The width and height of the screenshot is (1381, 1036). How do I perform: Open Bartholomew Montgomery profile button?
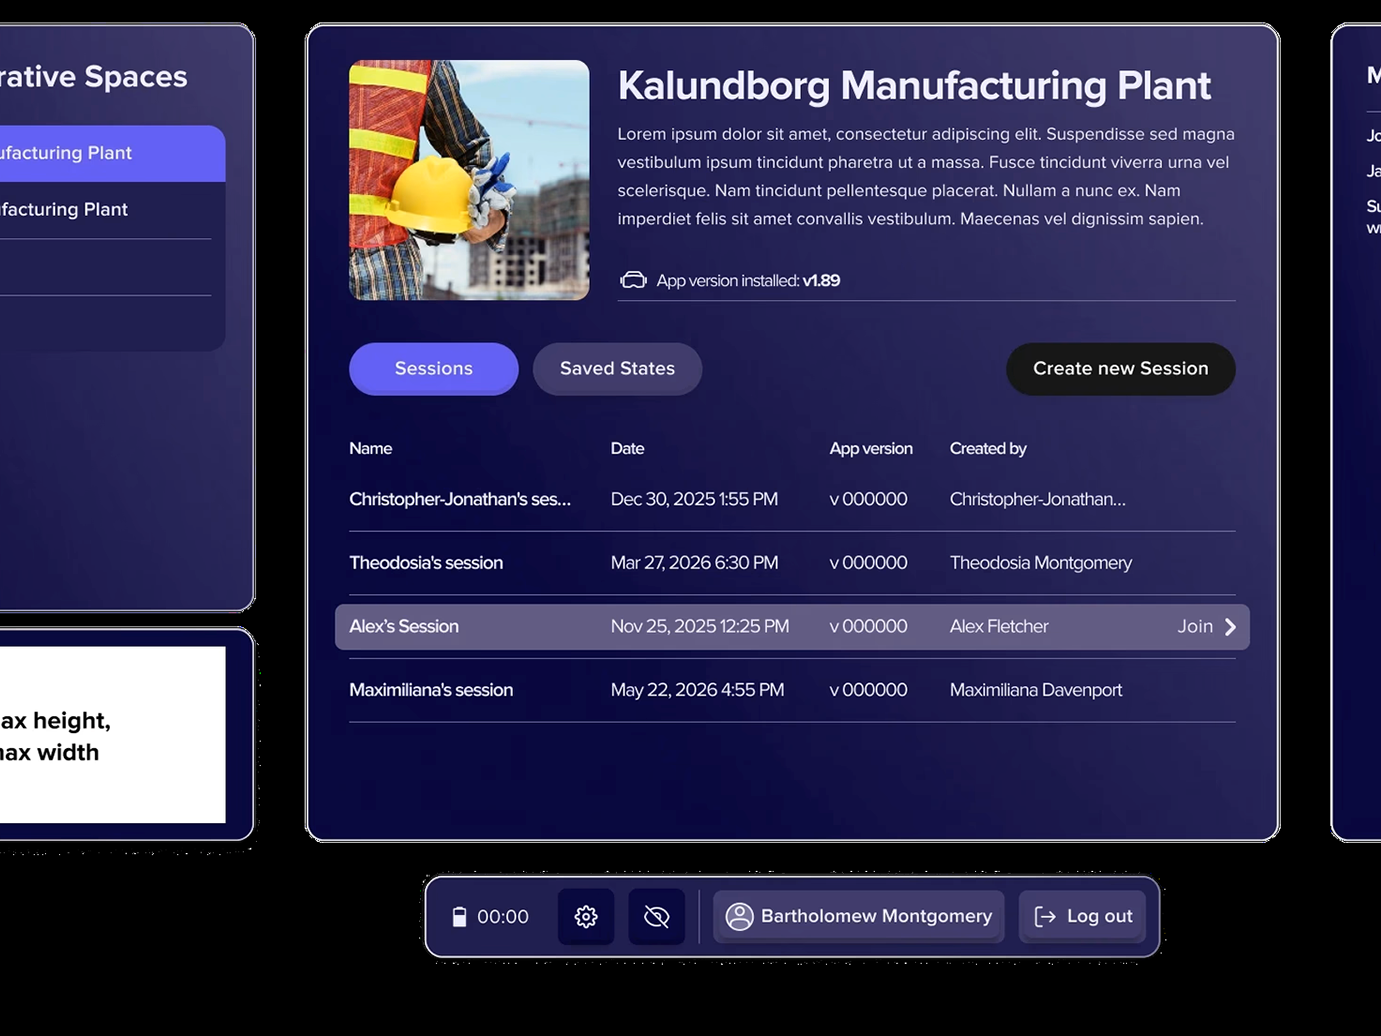(x=858, y=916)
